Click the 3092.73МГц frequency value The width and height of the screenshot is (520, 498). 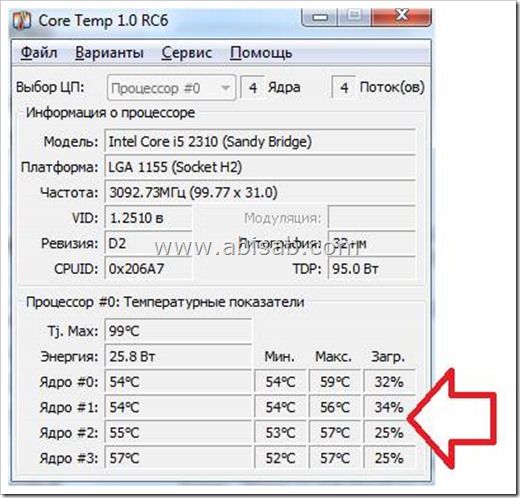point(260,192)
